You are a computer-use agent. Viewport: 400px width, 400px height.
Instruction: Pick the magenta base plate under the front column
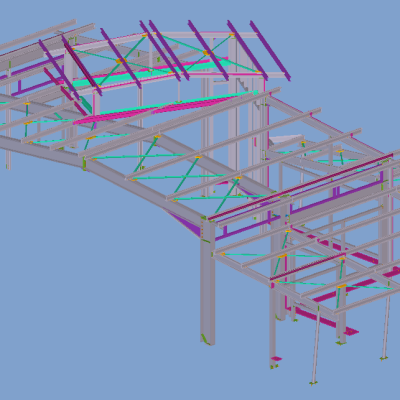276,359
